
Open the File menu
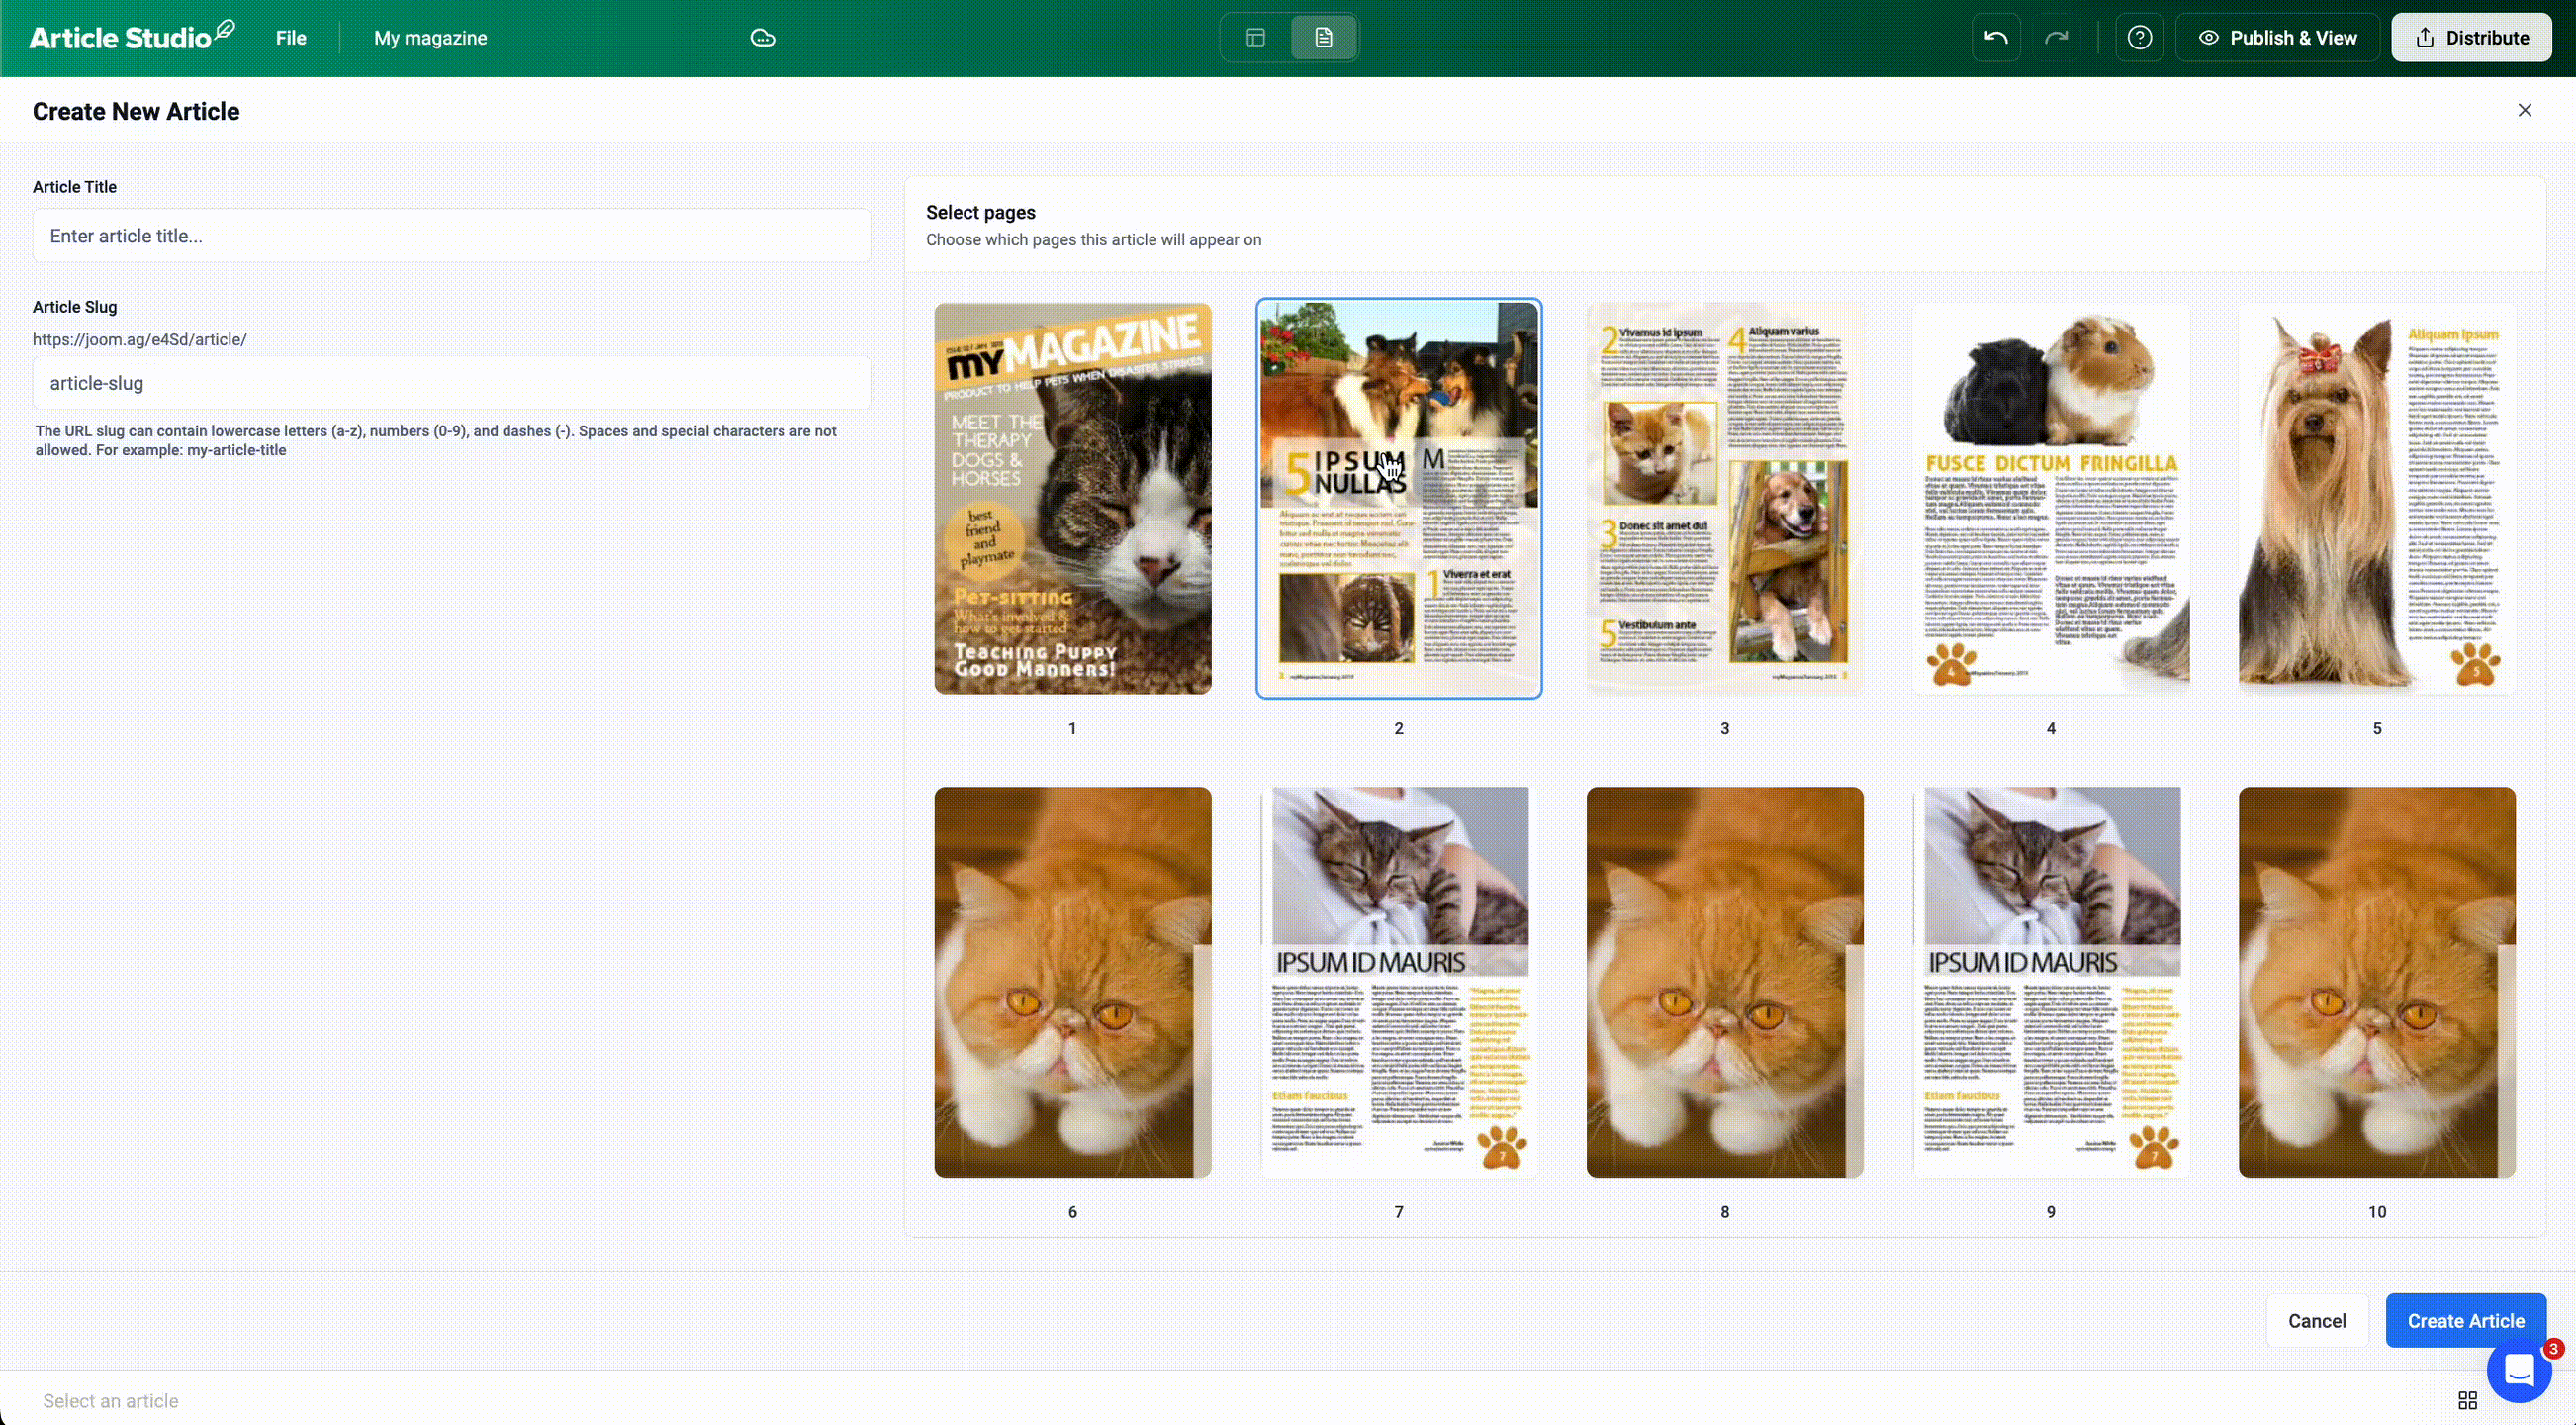[x=290, y=37]
